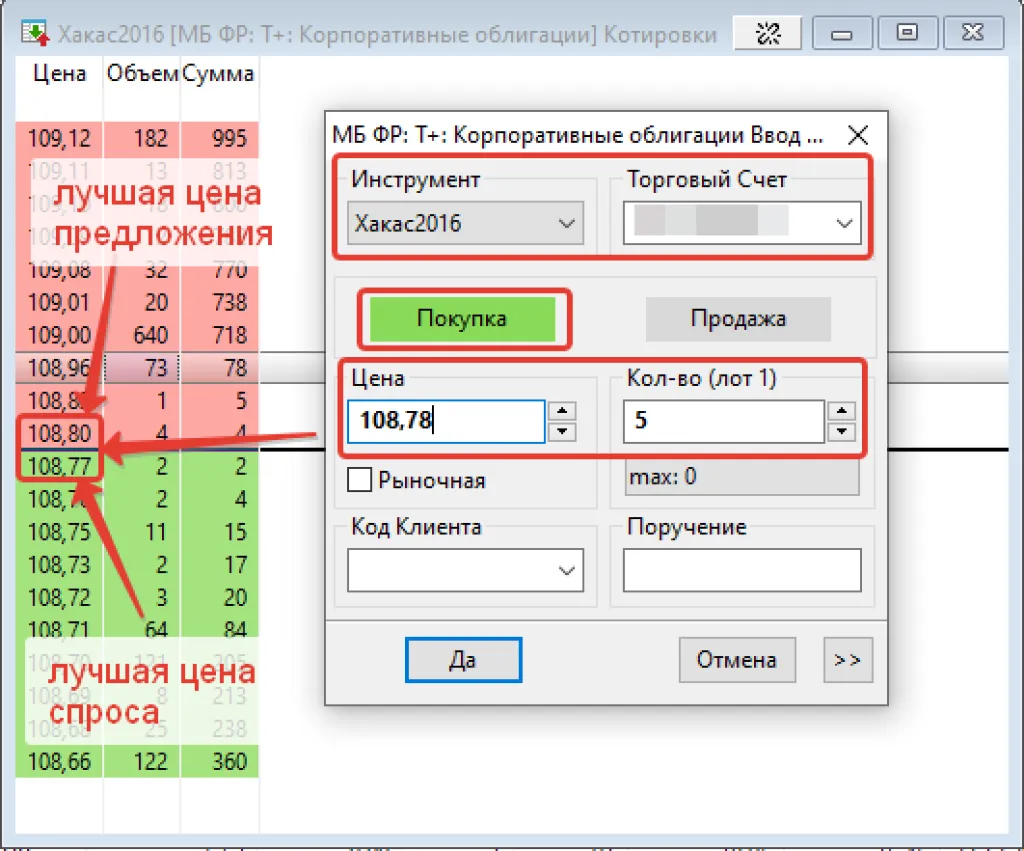The width and height of the screenshot is (1024, 851).
Task: Decrease price with the down arrow
Action: coord(564,431)
